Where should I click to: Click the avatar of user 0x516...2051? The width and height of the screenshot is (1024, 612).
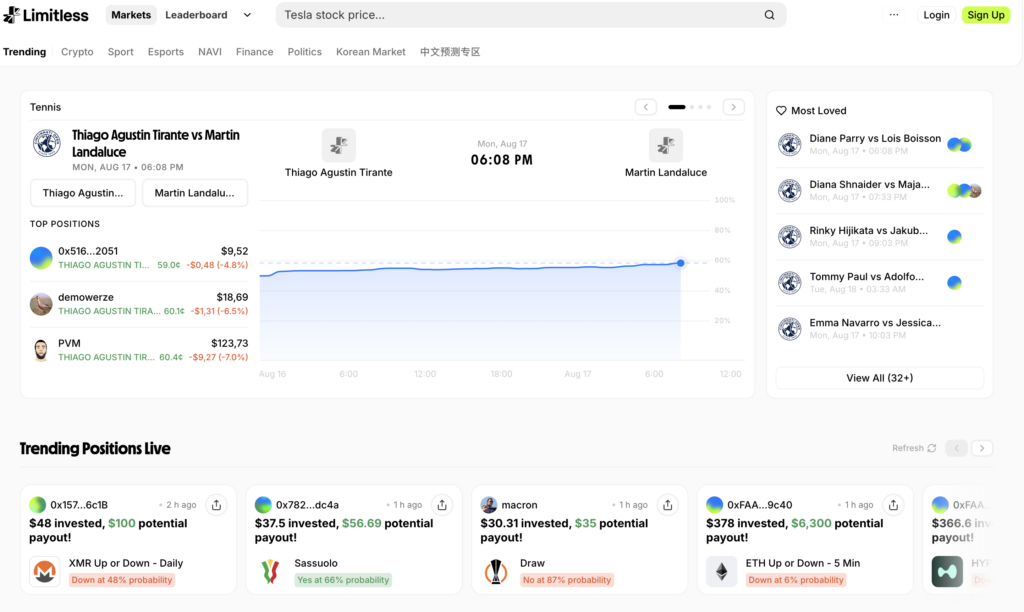point(41,257)
